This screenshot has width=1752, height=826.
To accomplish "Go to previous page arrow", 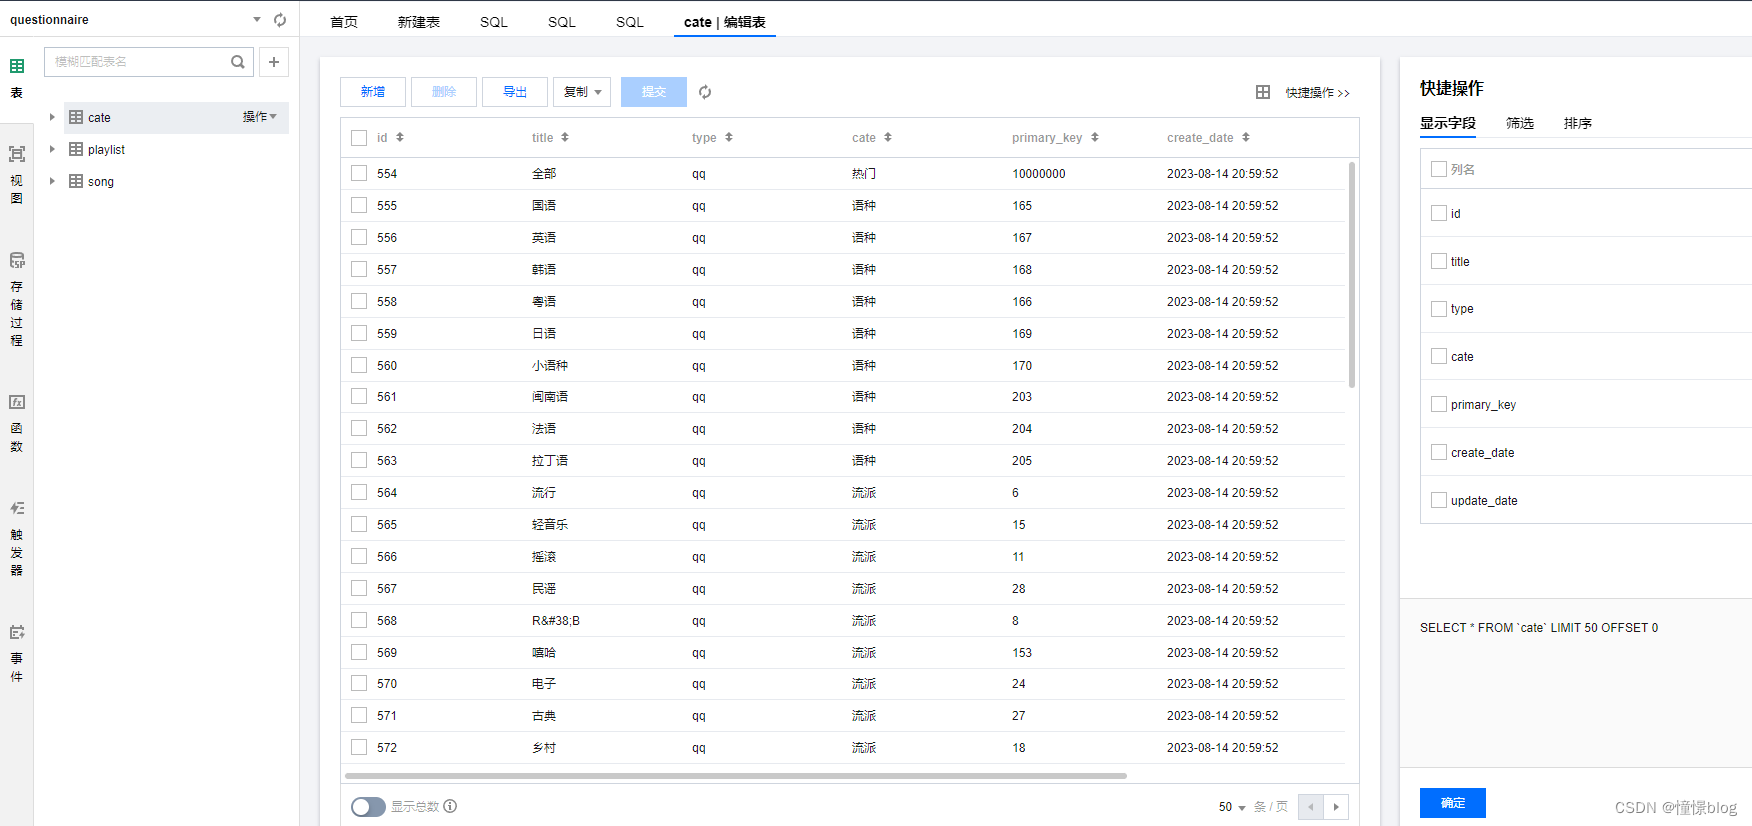I will pos(1311,807).
